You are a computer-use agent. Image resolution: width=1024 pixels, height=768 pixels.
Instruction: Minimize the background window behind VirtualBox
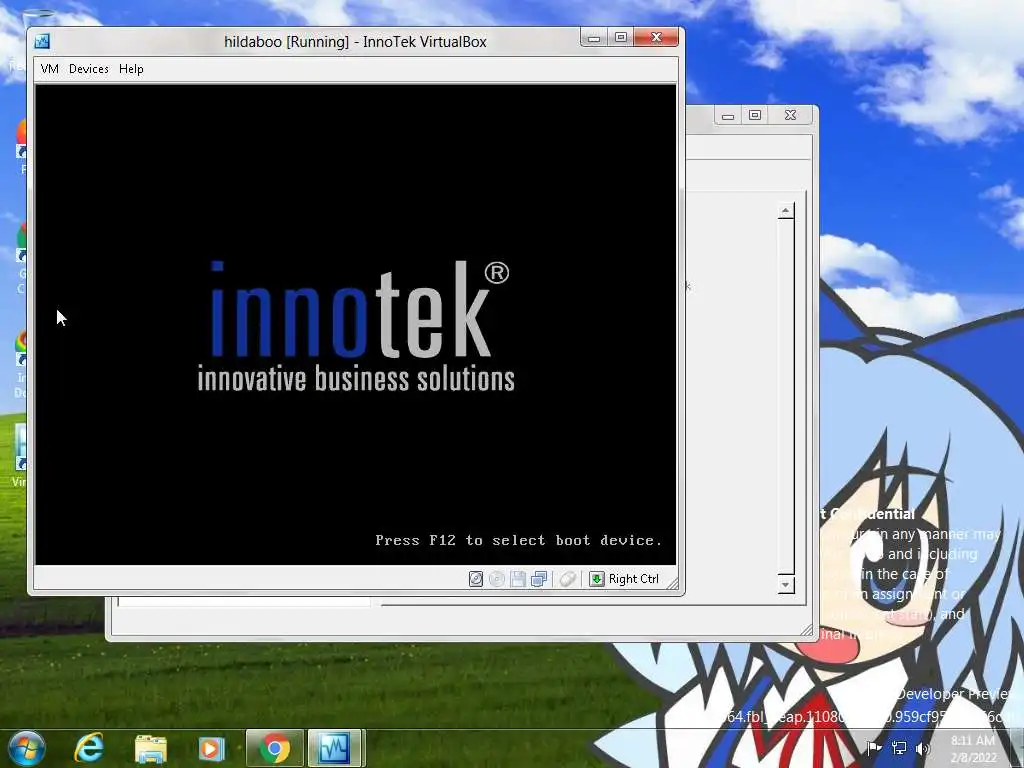pos(728,116)
